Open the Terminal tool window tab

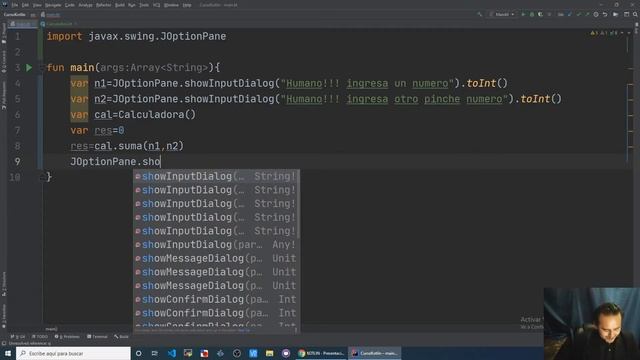[97, 337]
